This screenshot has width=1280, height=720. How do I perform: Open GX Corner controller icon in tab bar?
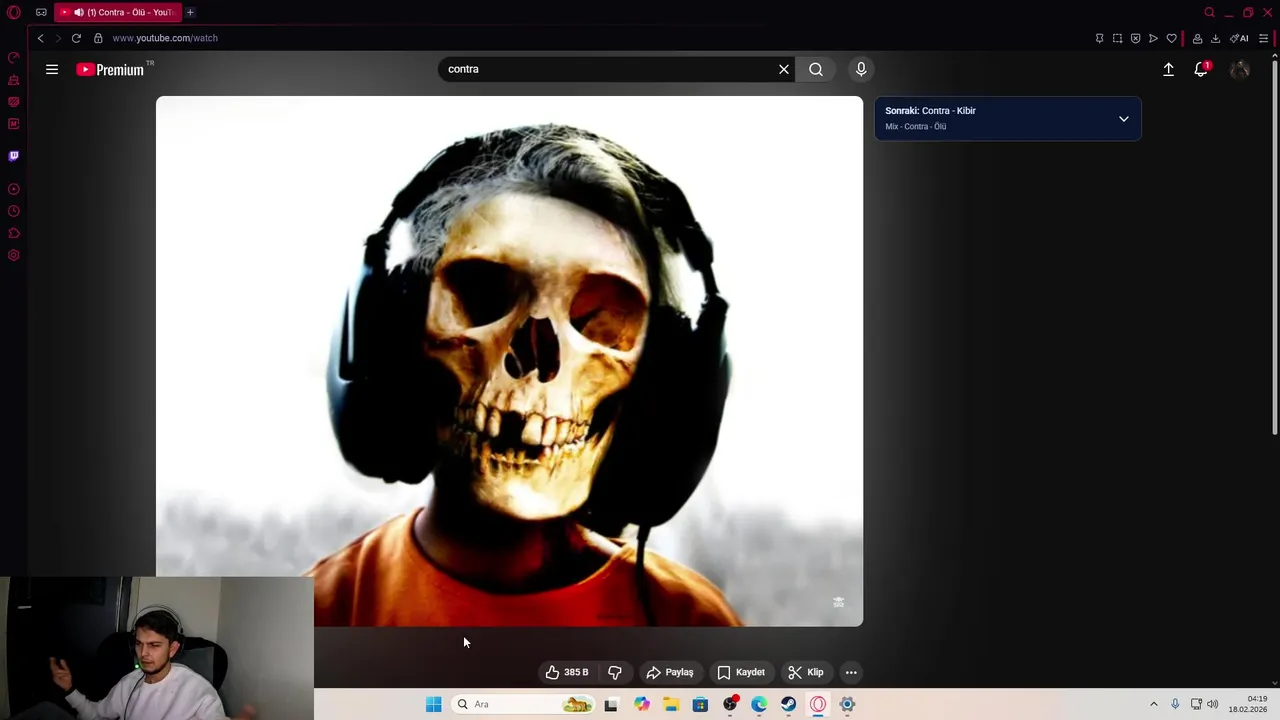[41, 13]
